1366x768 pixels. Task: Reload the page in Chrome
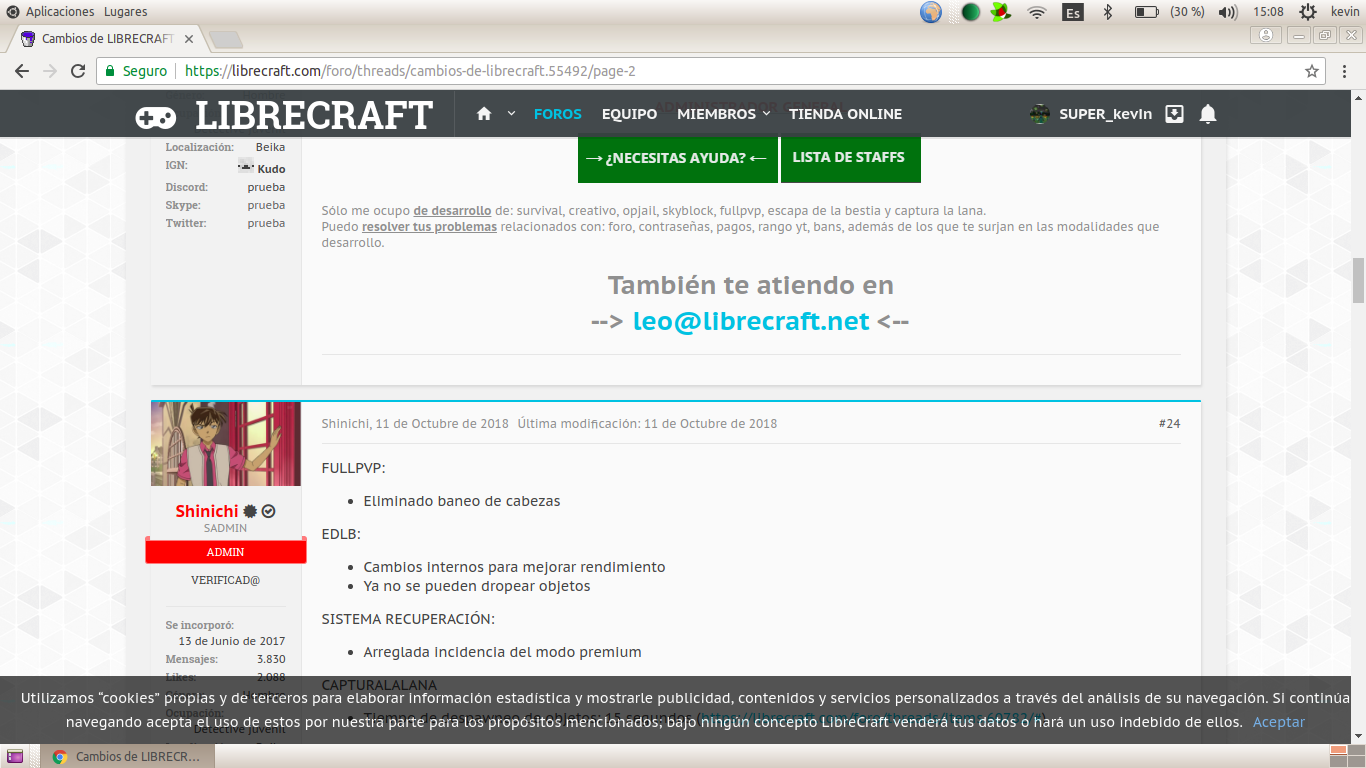(78, 71)
